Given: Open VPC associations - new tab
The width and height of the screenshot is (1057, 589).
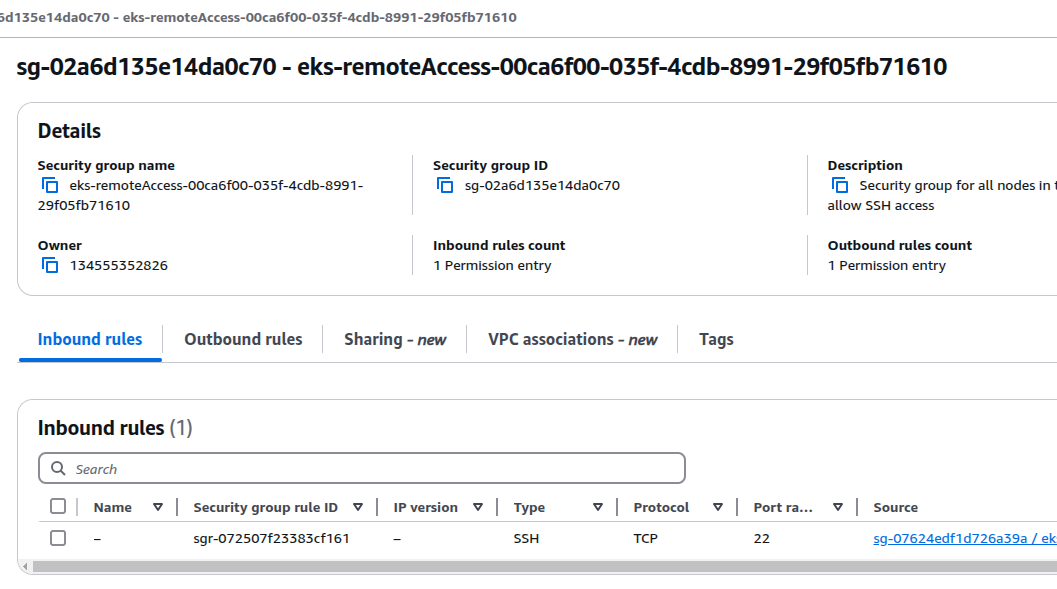Looking at the screenshot, I should 572,340.
